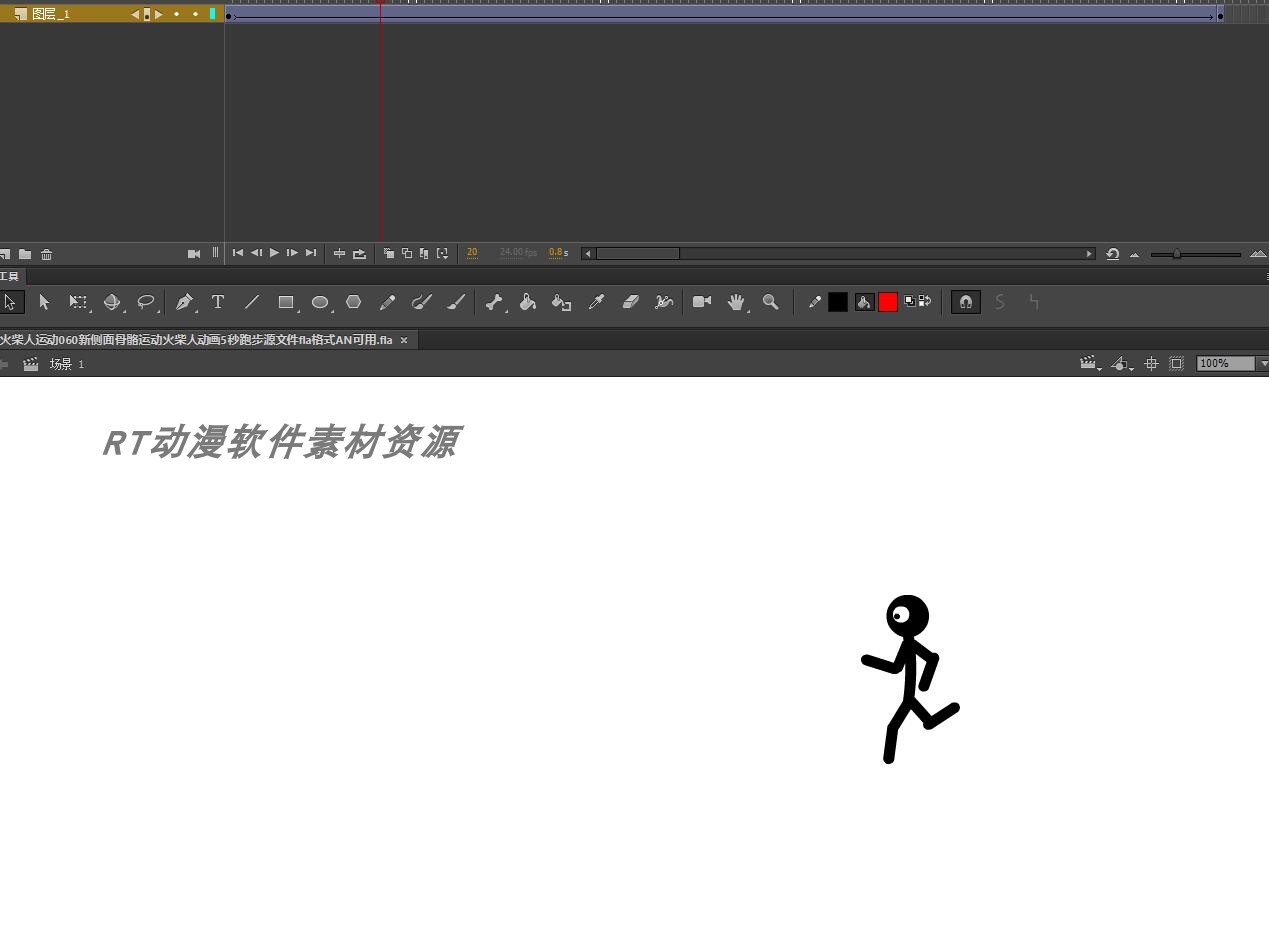Select the Rectangle tool
This screenshot has width=1269, height=933.
pos(286,302)
